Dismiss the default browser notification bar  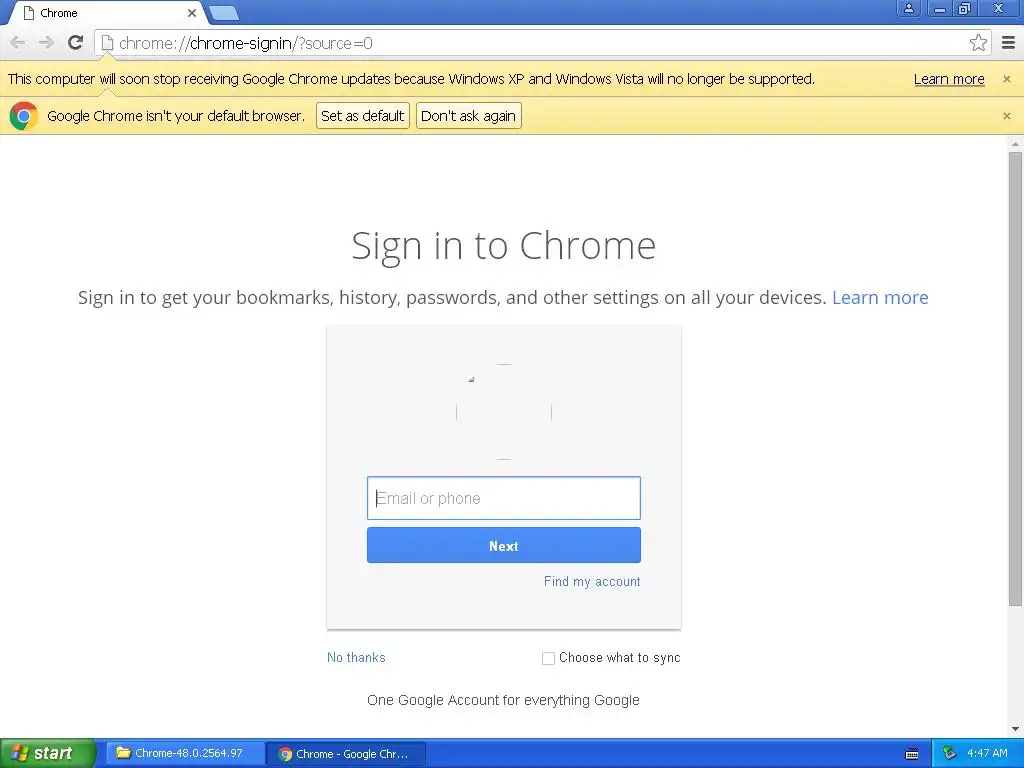[x=1006, y=116]
